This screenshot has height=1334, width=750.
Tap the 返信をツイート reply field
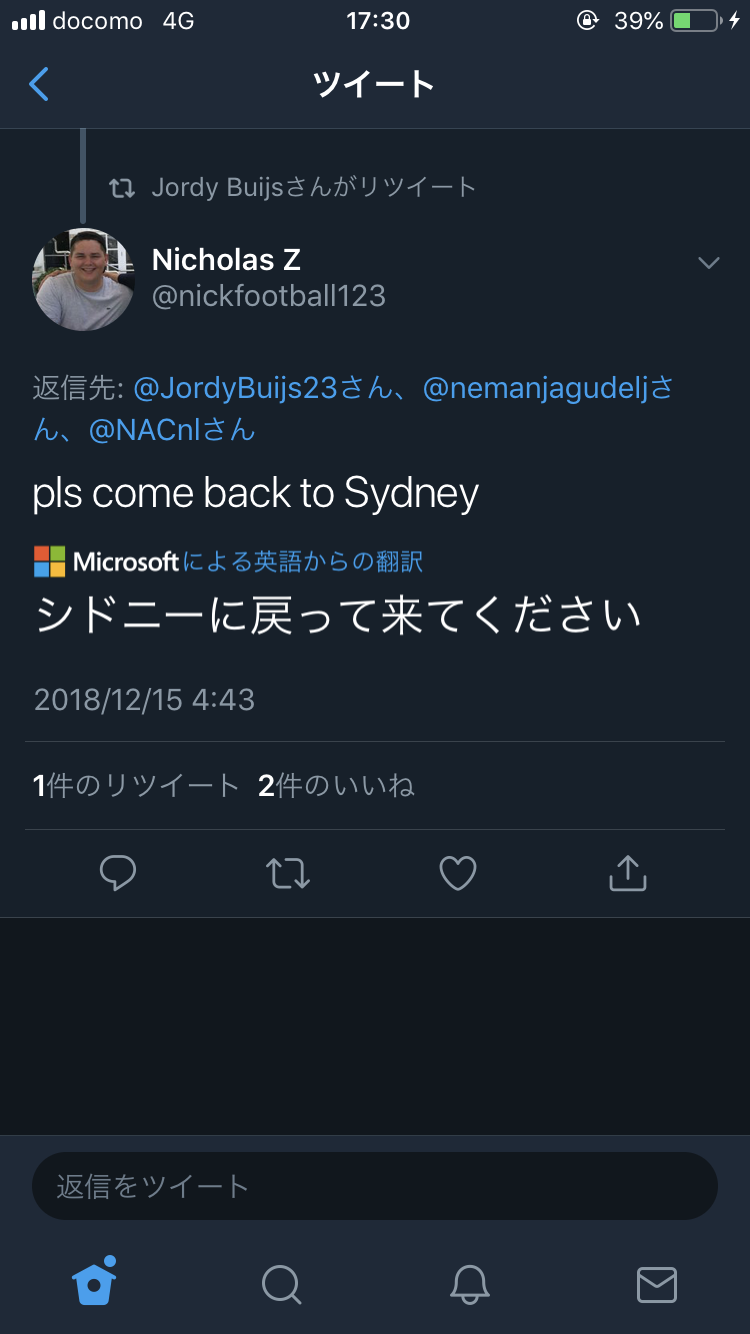(x=375, y=1187)
